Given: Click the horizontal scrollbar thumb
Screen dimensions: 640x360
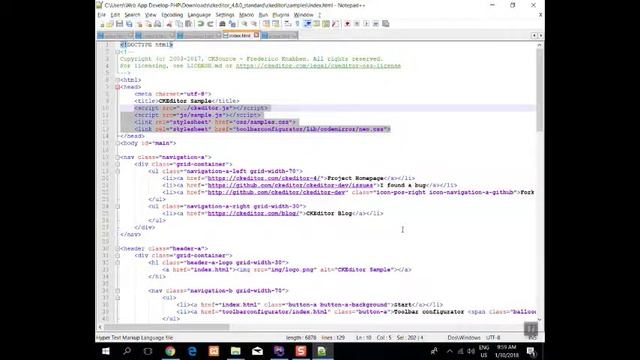Looking at the screenshot, I should [x=167, y=327].
